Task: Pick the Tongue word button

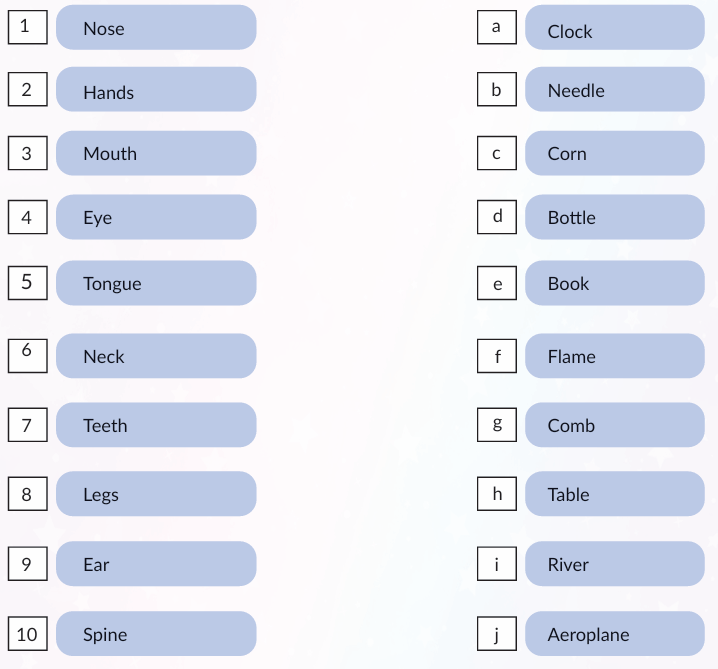Action: 155,283
